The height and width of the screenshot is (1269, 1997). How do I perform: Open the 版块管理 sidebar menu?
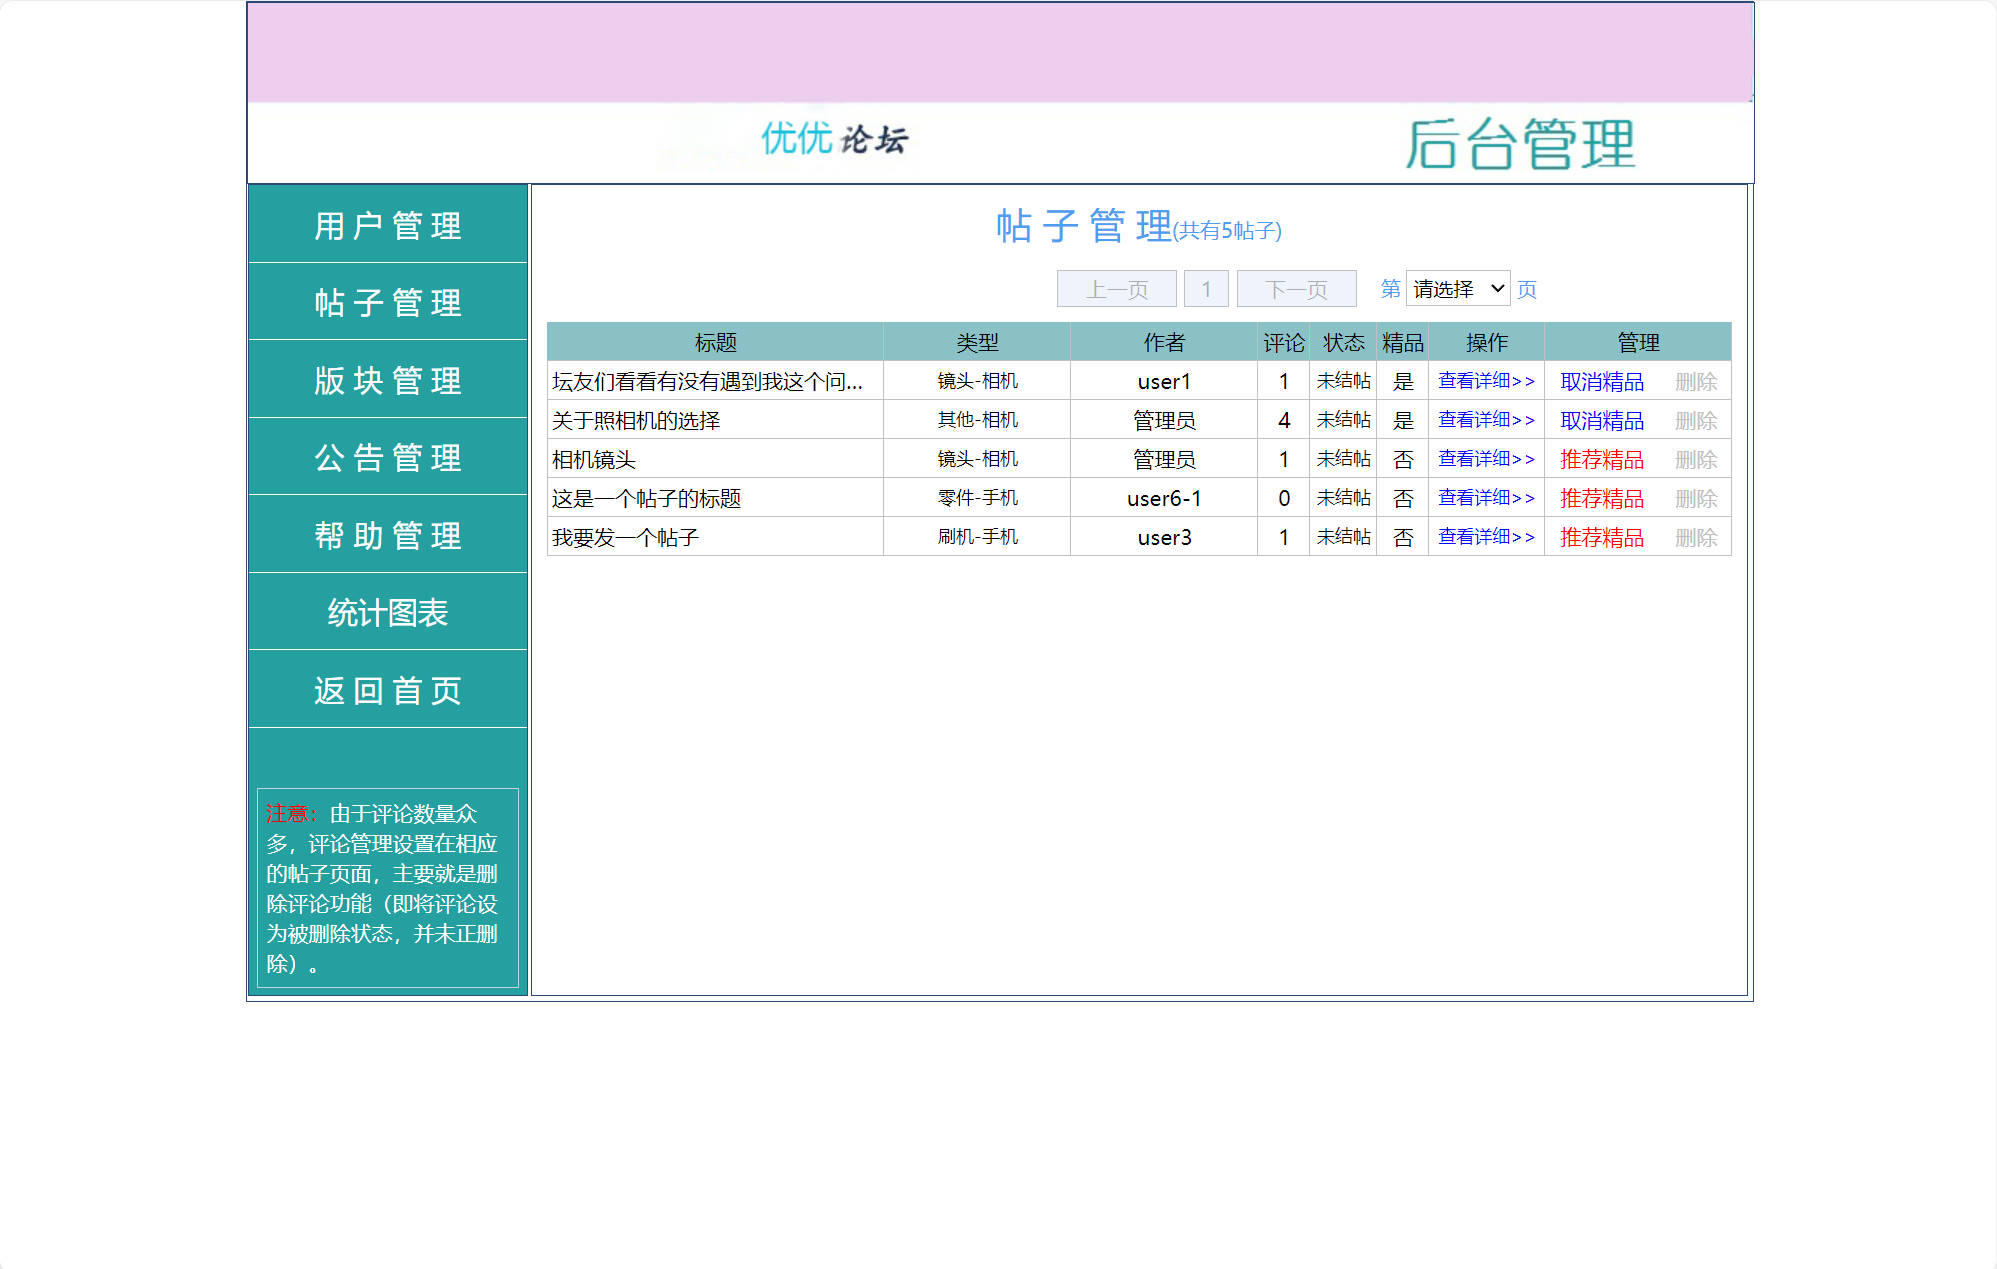click(387, 380)
